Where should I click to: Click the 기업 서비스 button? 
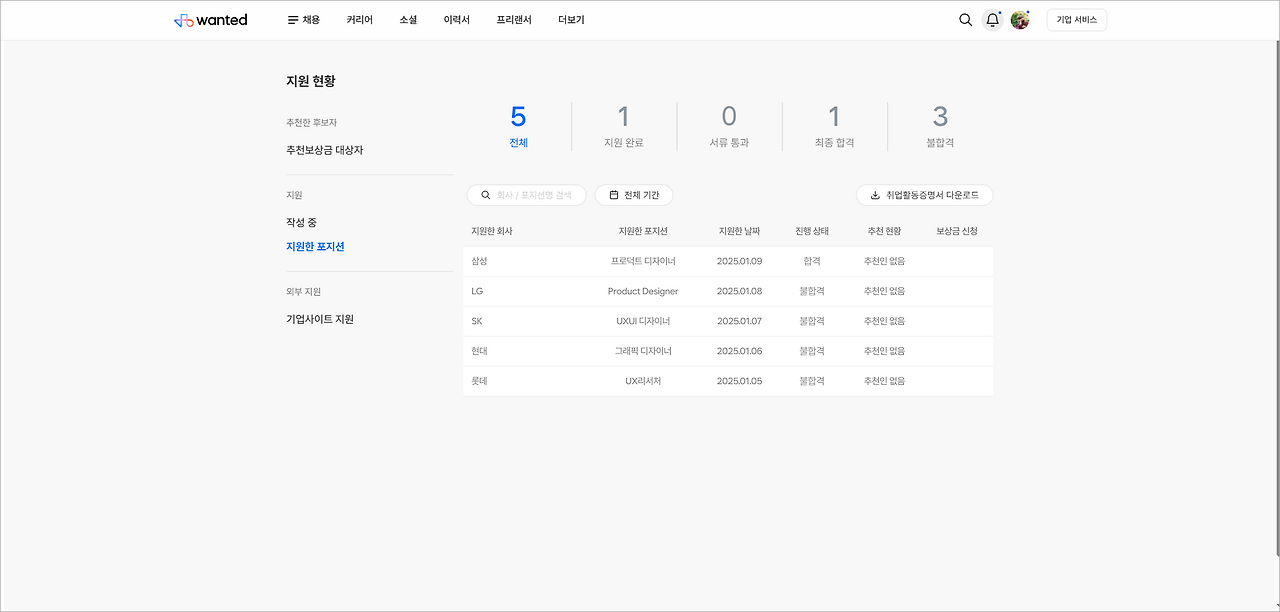coord(1077,20)
